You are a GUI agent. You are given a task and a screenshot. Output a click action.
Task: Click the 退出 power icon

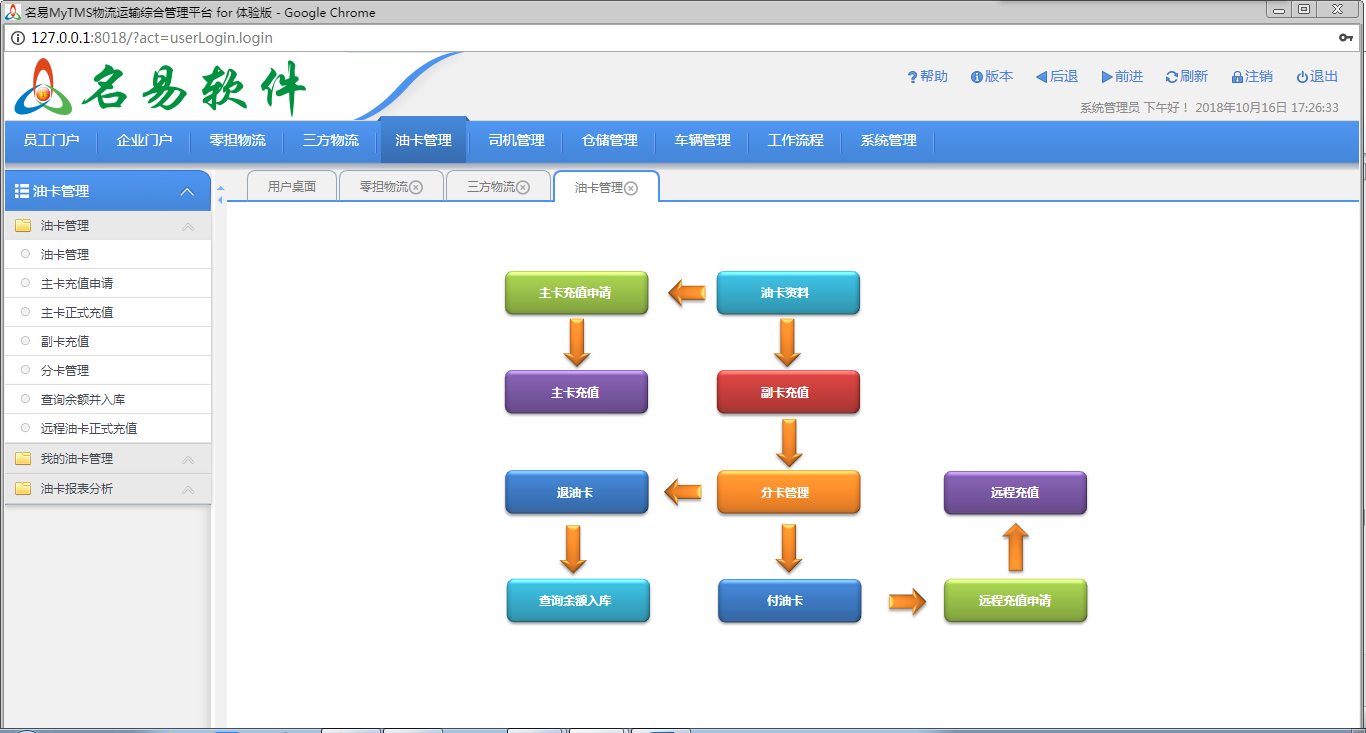pyautogui.click(x=1302, y=77)
